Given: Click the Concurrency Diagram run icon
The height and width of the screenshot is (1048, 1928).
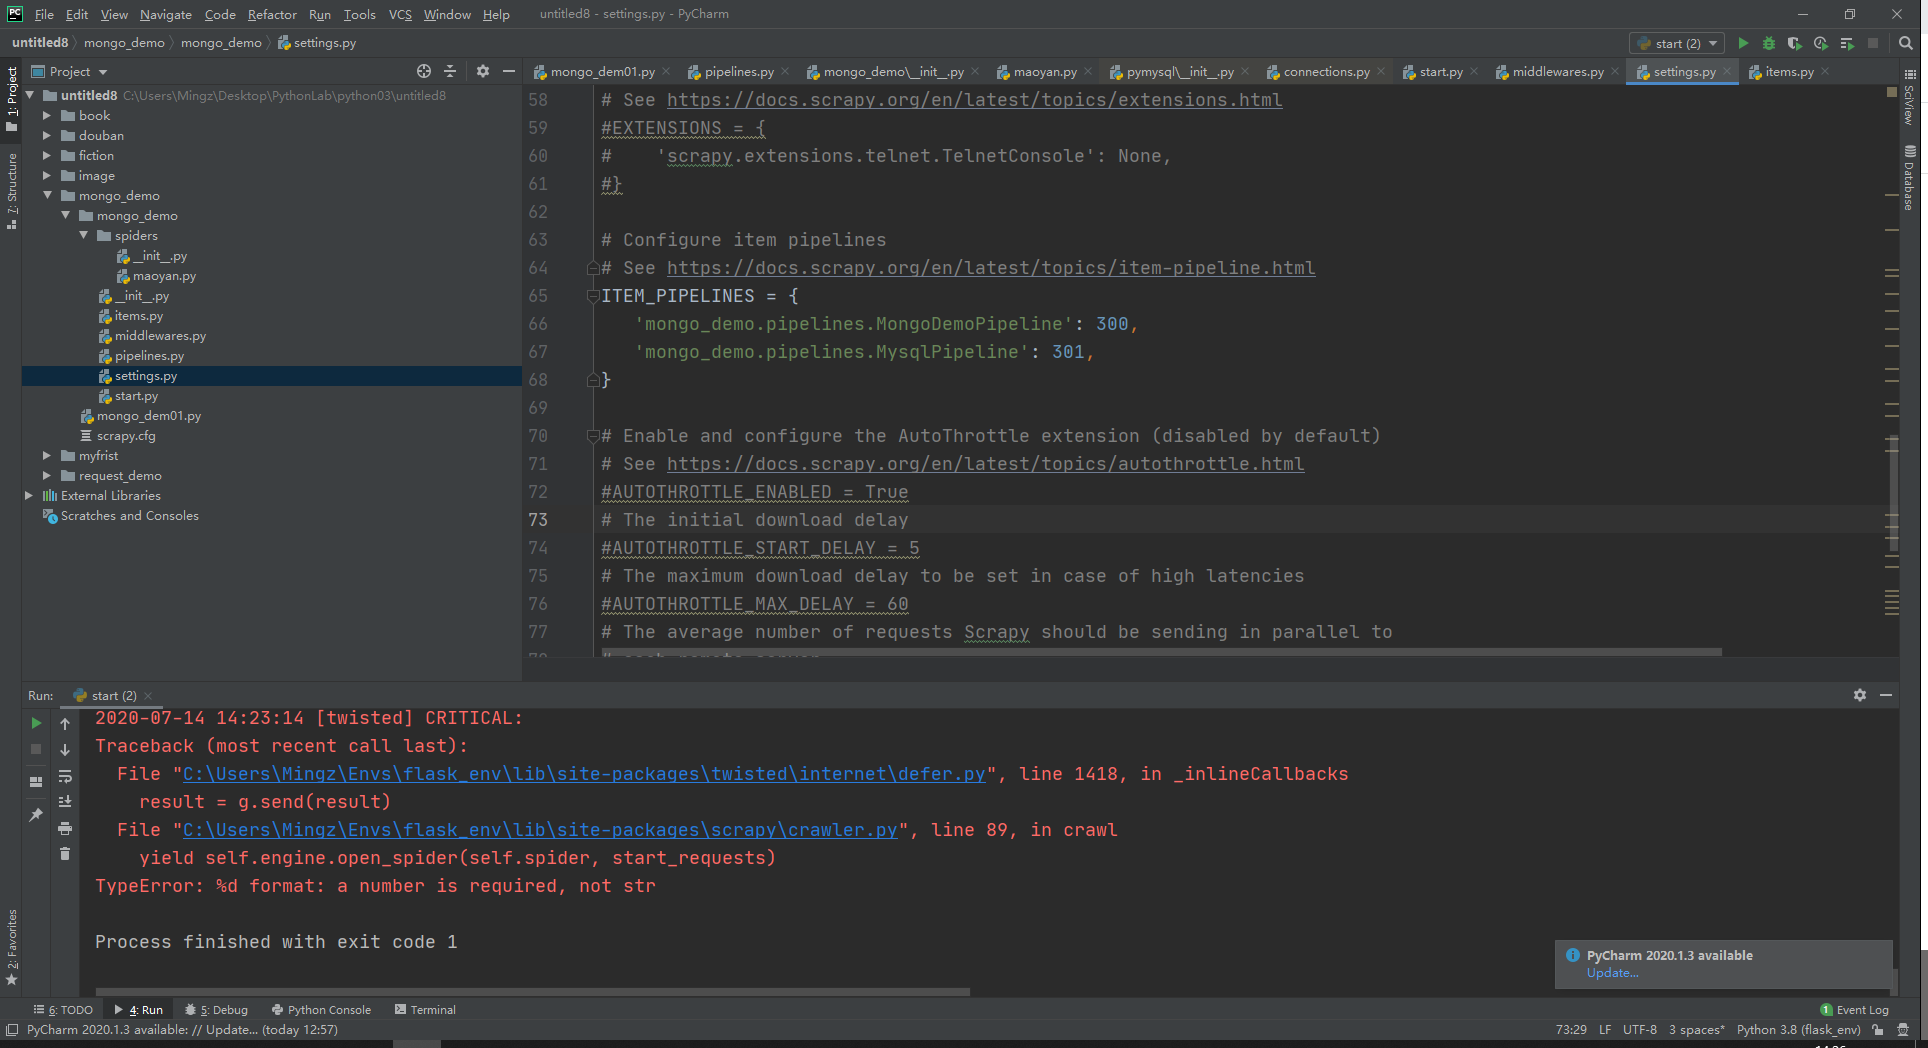Looking at the screenshot, I should point(1847,43).
